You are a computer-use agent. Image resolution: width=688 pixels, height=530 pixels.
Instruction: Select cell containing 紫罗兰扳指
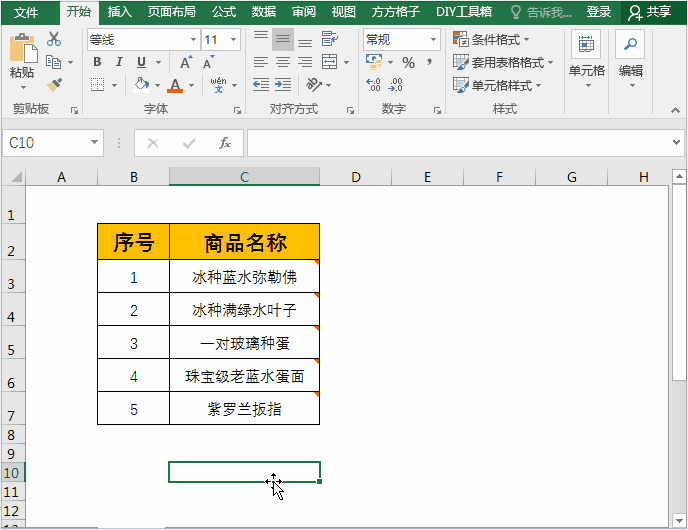pos(244,408)
